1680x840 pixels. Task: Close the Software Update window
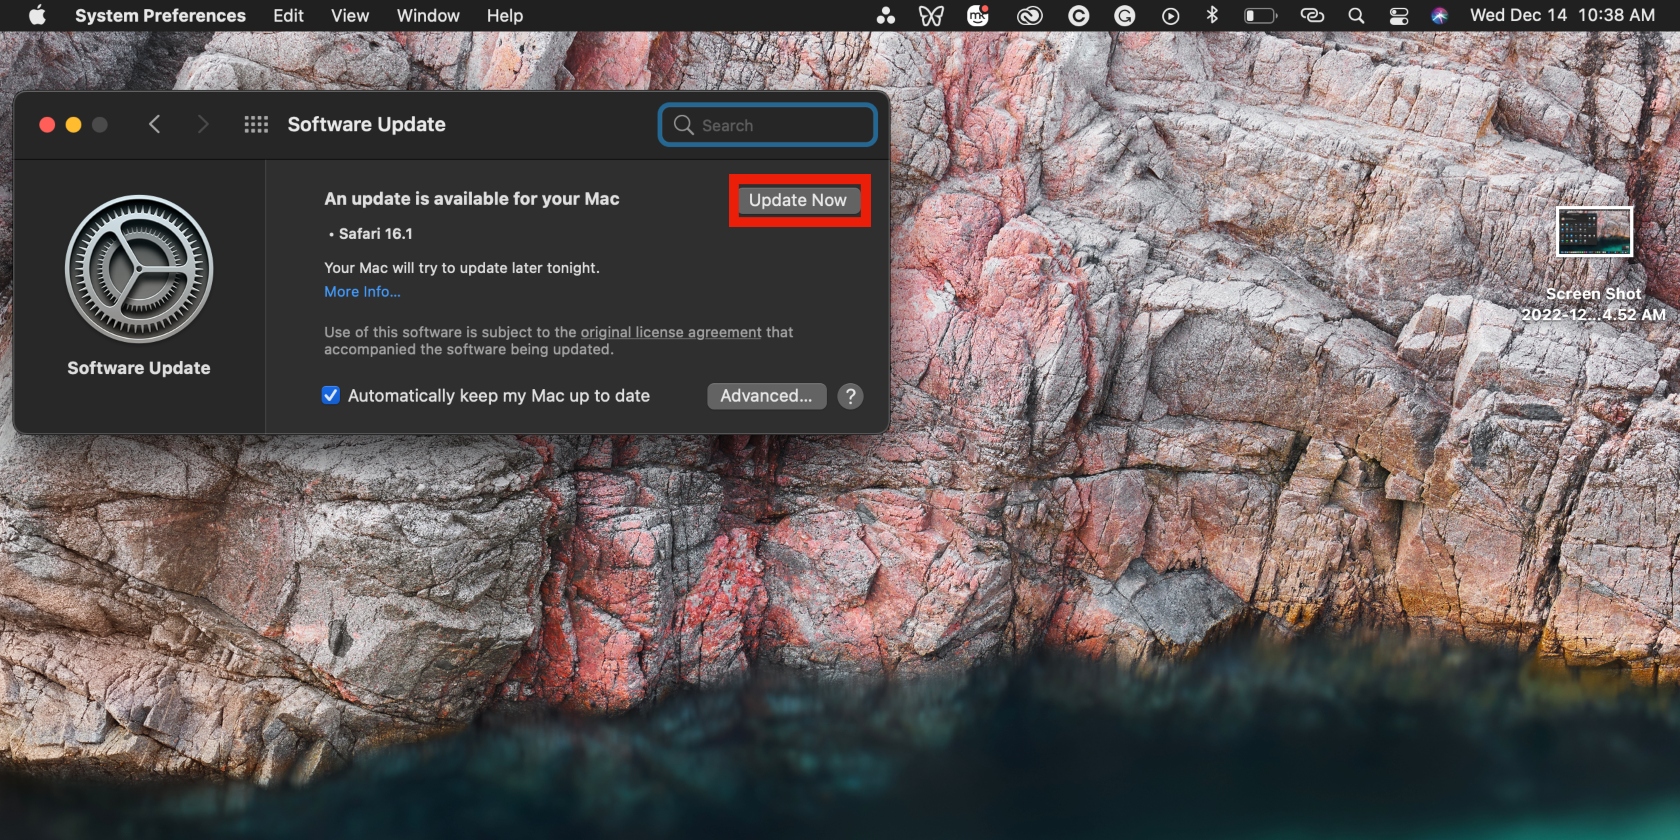[47, 124]
